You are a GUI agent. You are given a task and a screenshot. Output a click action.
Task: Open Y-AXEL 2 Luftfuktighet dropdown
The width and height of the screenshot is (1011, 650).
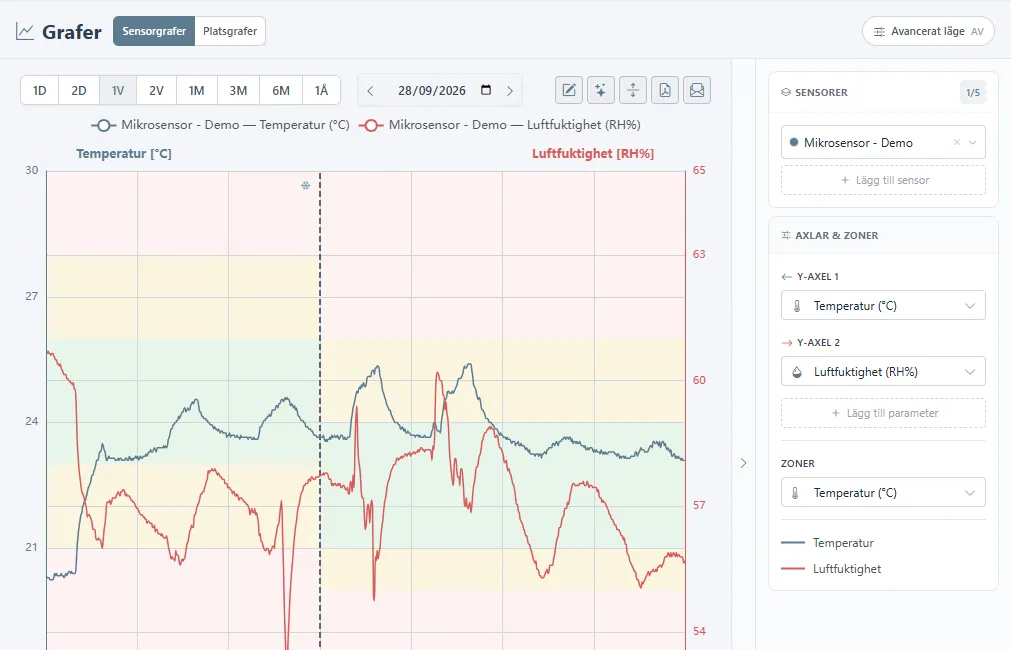tap(883, 371)
